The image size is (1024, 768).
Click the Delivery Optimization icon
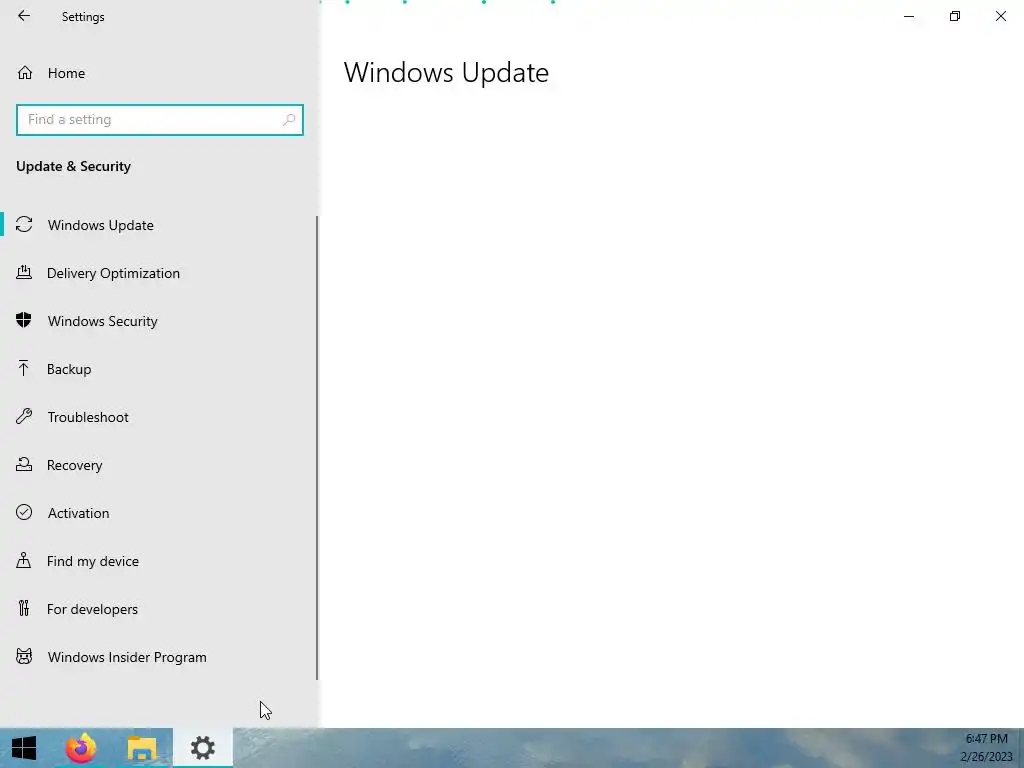[24, 272]
